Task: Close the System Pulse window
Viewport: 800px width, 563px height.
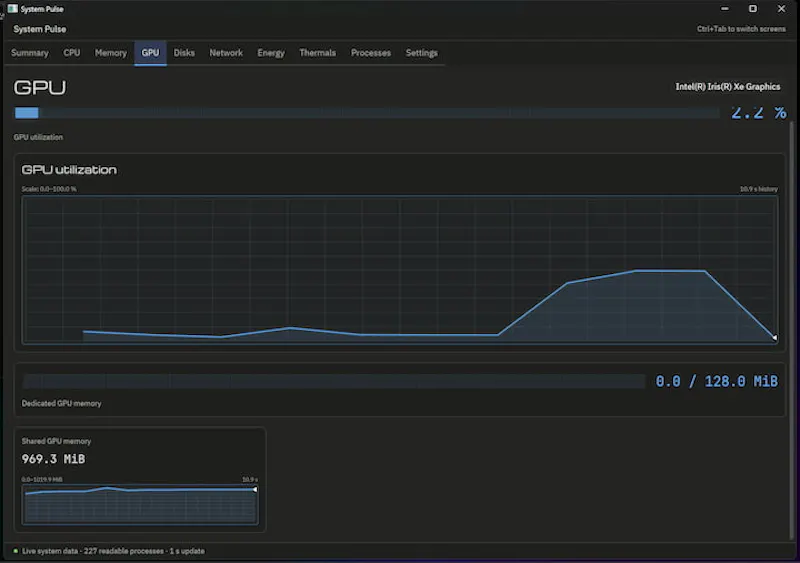Action: [781, 9]
